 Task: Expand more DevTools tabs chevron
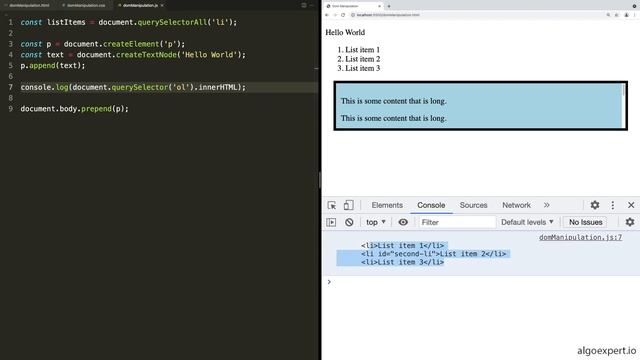pyautogui.click(x=547, y=205)
